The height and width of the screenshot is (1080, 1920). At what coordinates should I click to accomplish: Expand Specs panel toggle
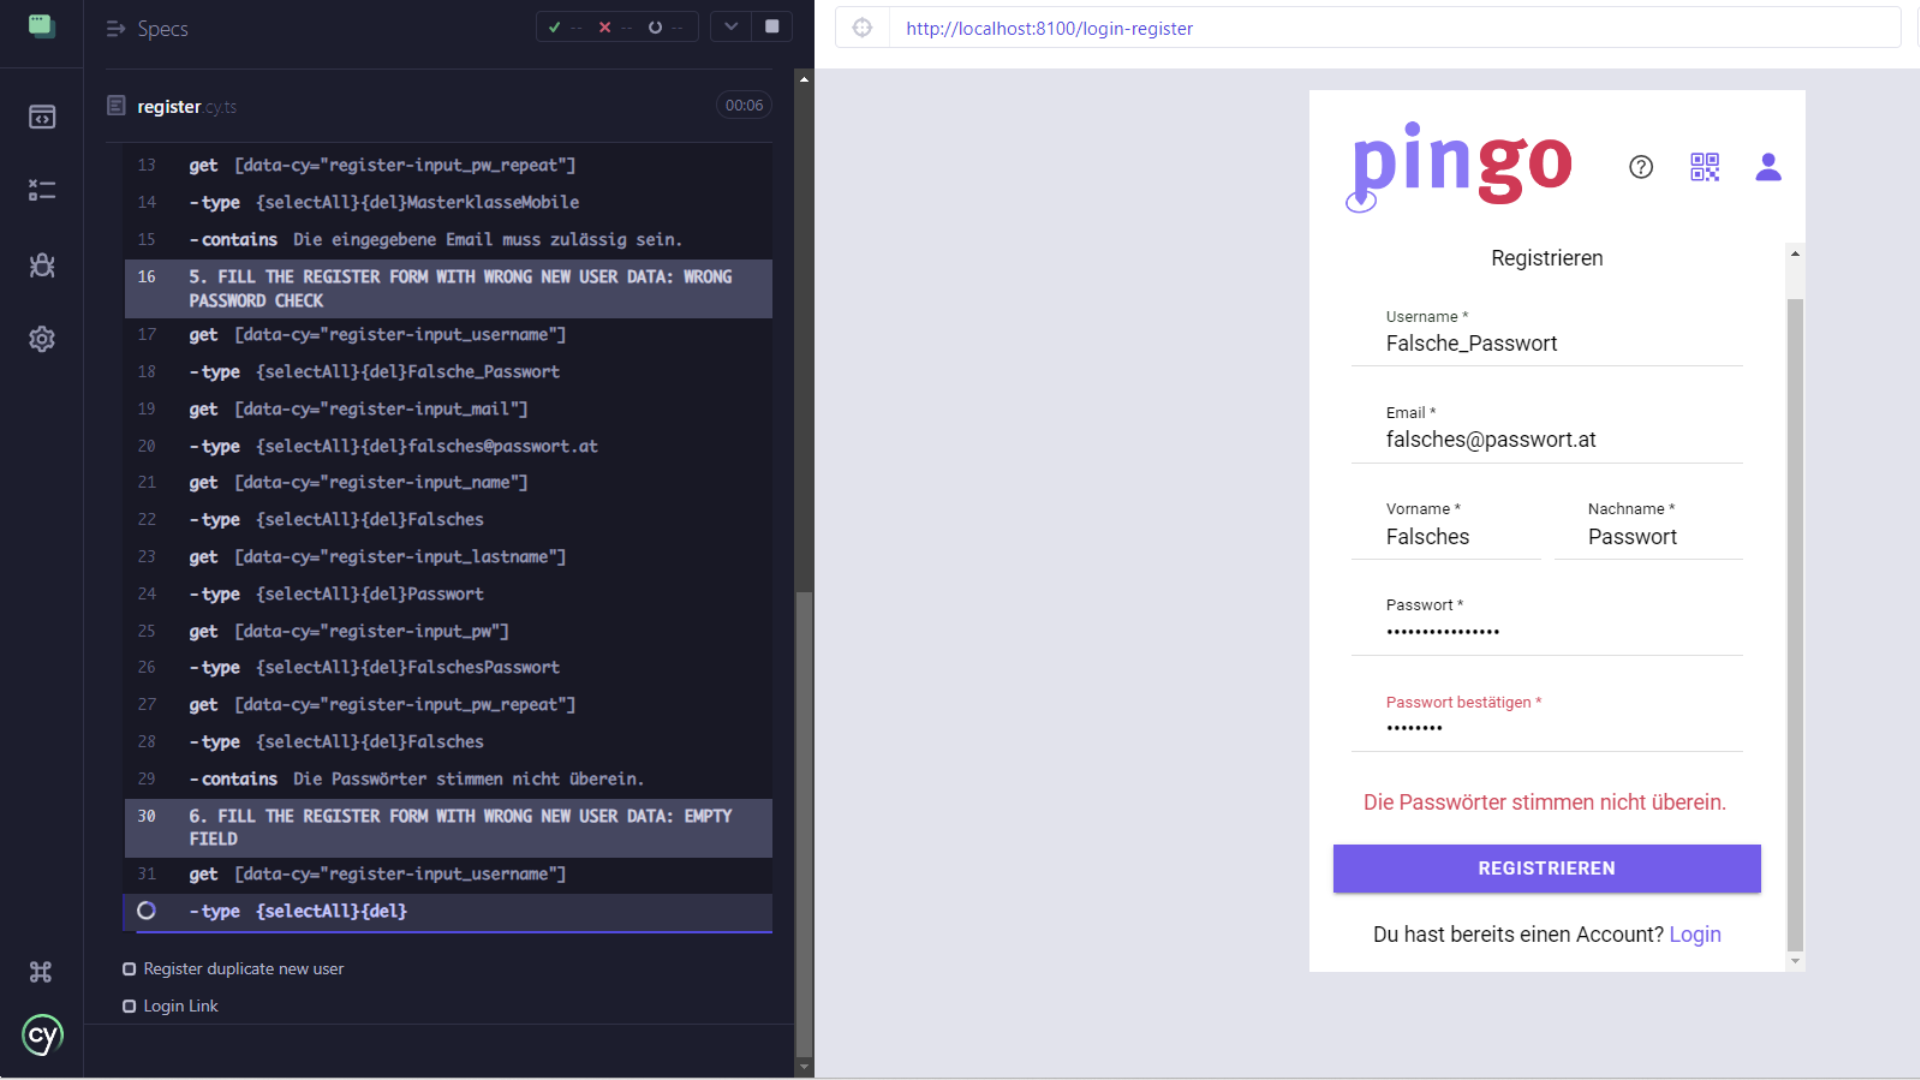116,29
